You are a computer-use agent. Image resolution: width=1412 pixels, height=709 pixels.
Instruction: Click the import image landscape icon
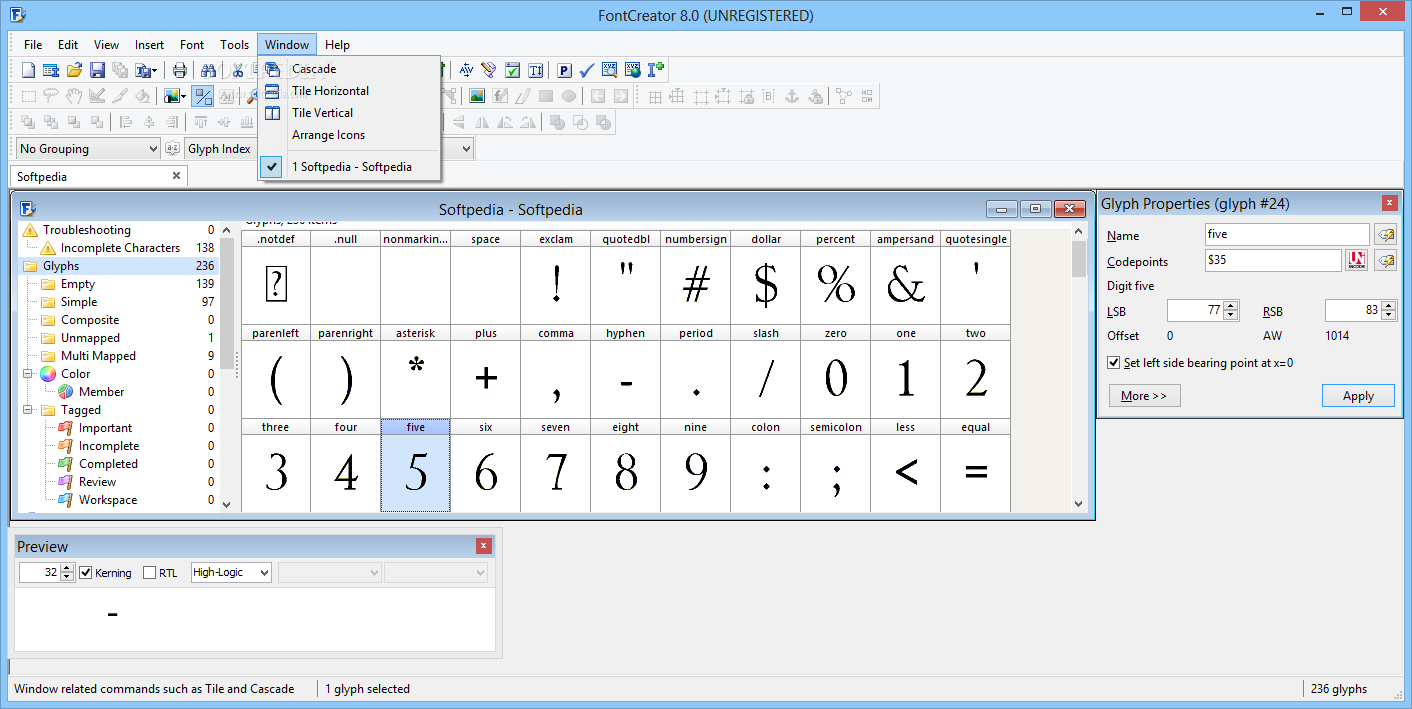coord(477,96)
